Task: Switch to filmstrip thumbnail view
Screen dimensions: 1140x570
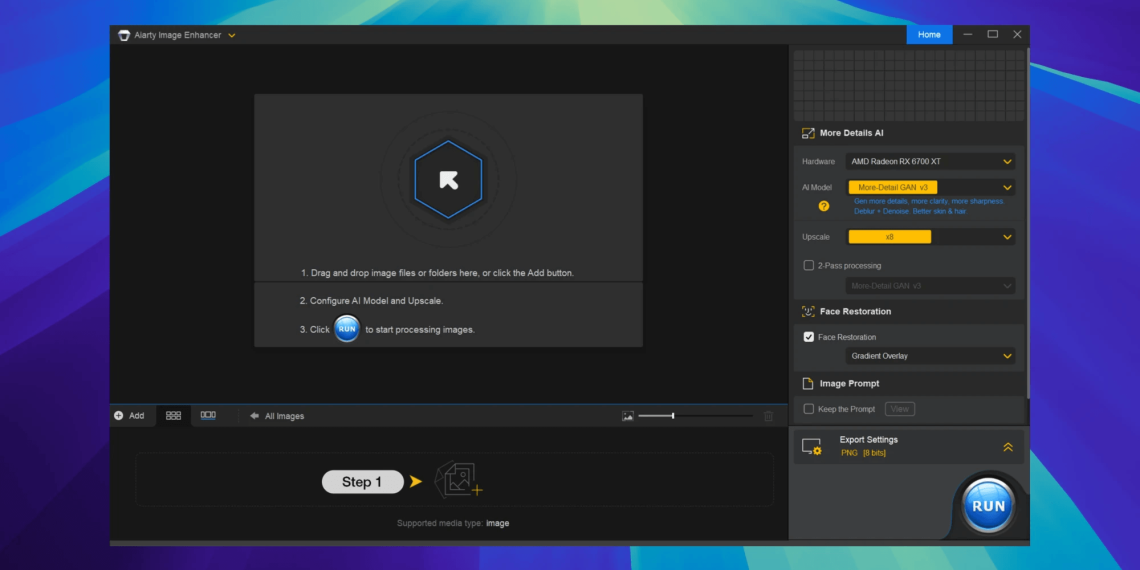Action: (x=208, y=416)
